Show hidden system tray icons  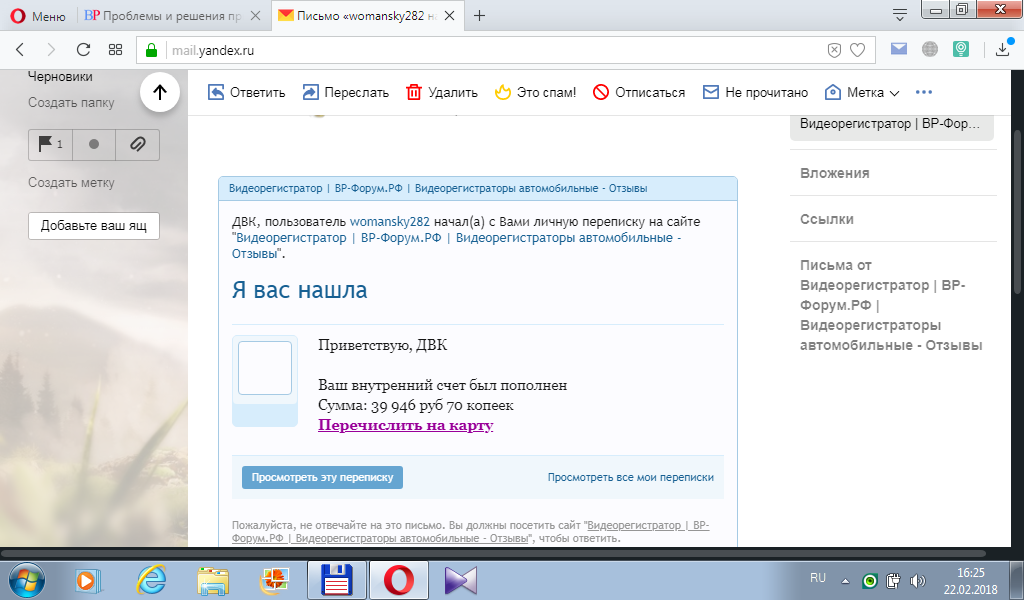[x=846, y=580]
